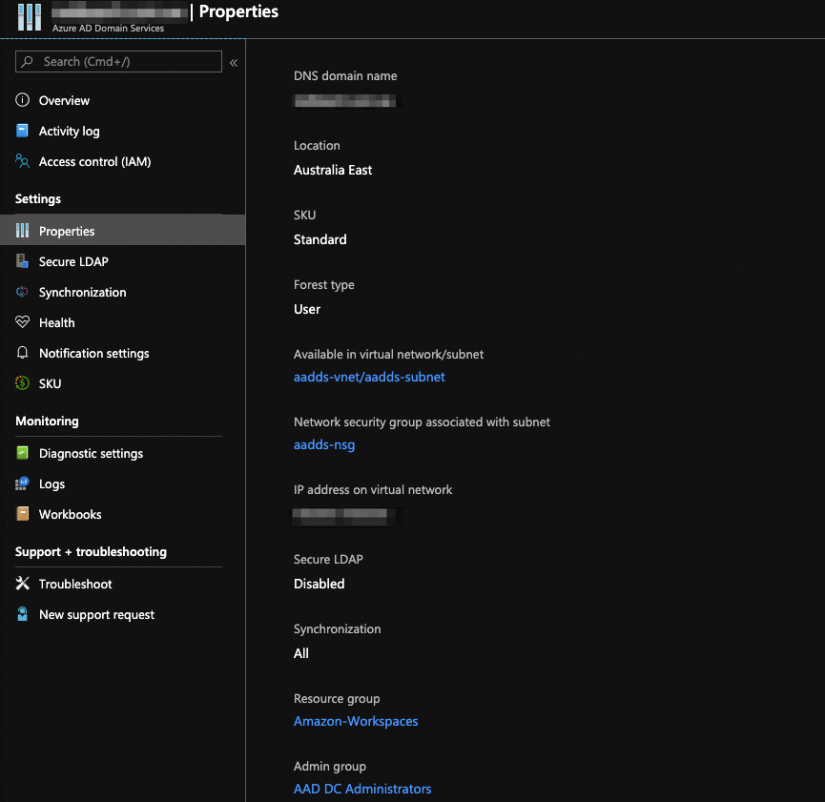Click the search magnifier icon

click(27, 62)
